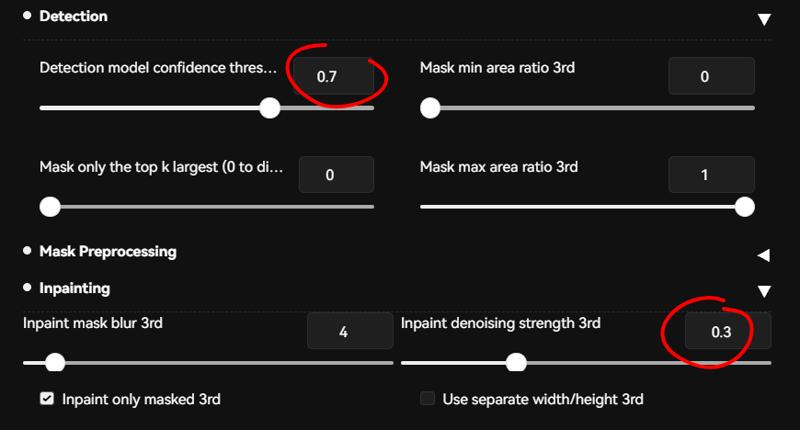Click Inpaint denoising strength value field

coord(728,331)
